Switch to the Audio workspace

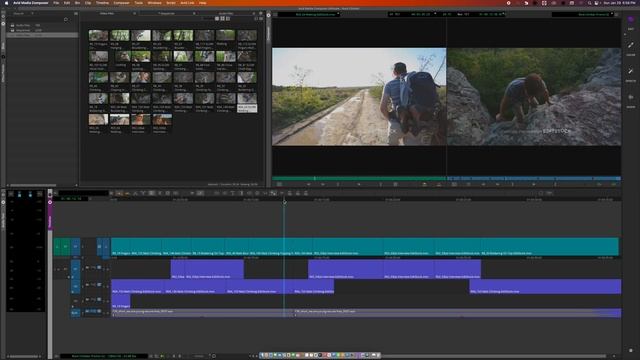coord(631,100)
